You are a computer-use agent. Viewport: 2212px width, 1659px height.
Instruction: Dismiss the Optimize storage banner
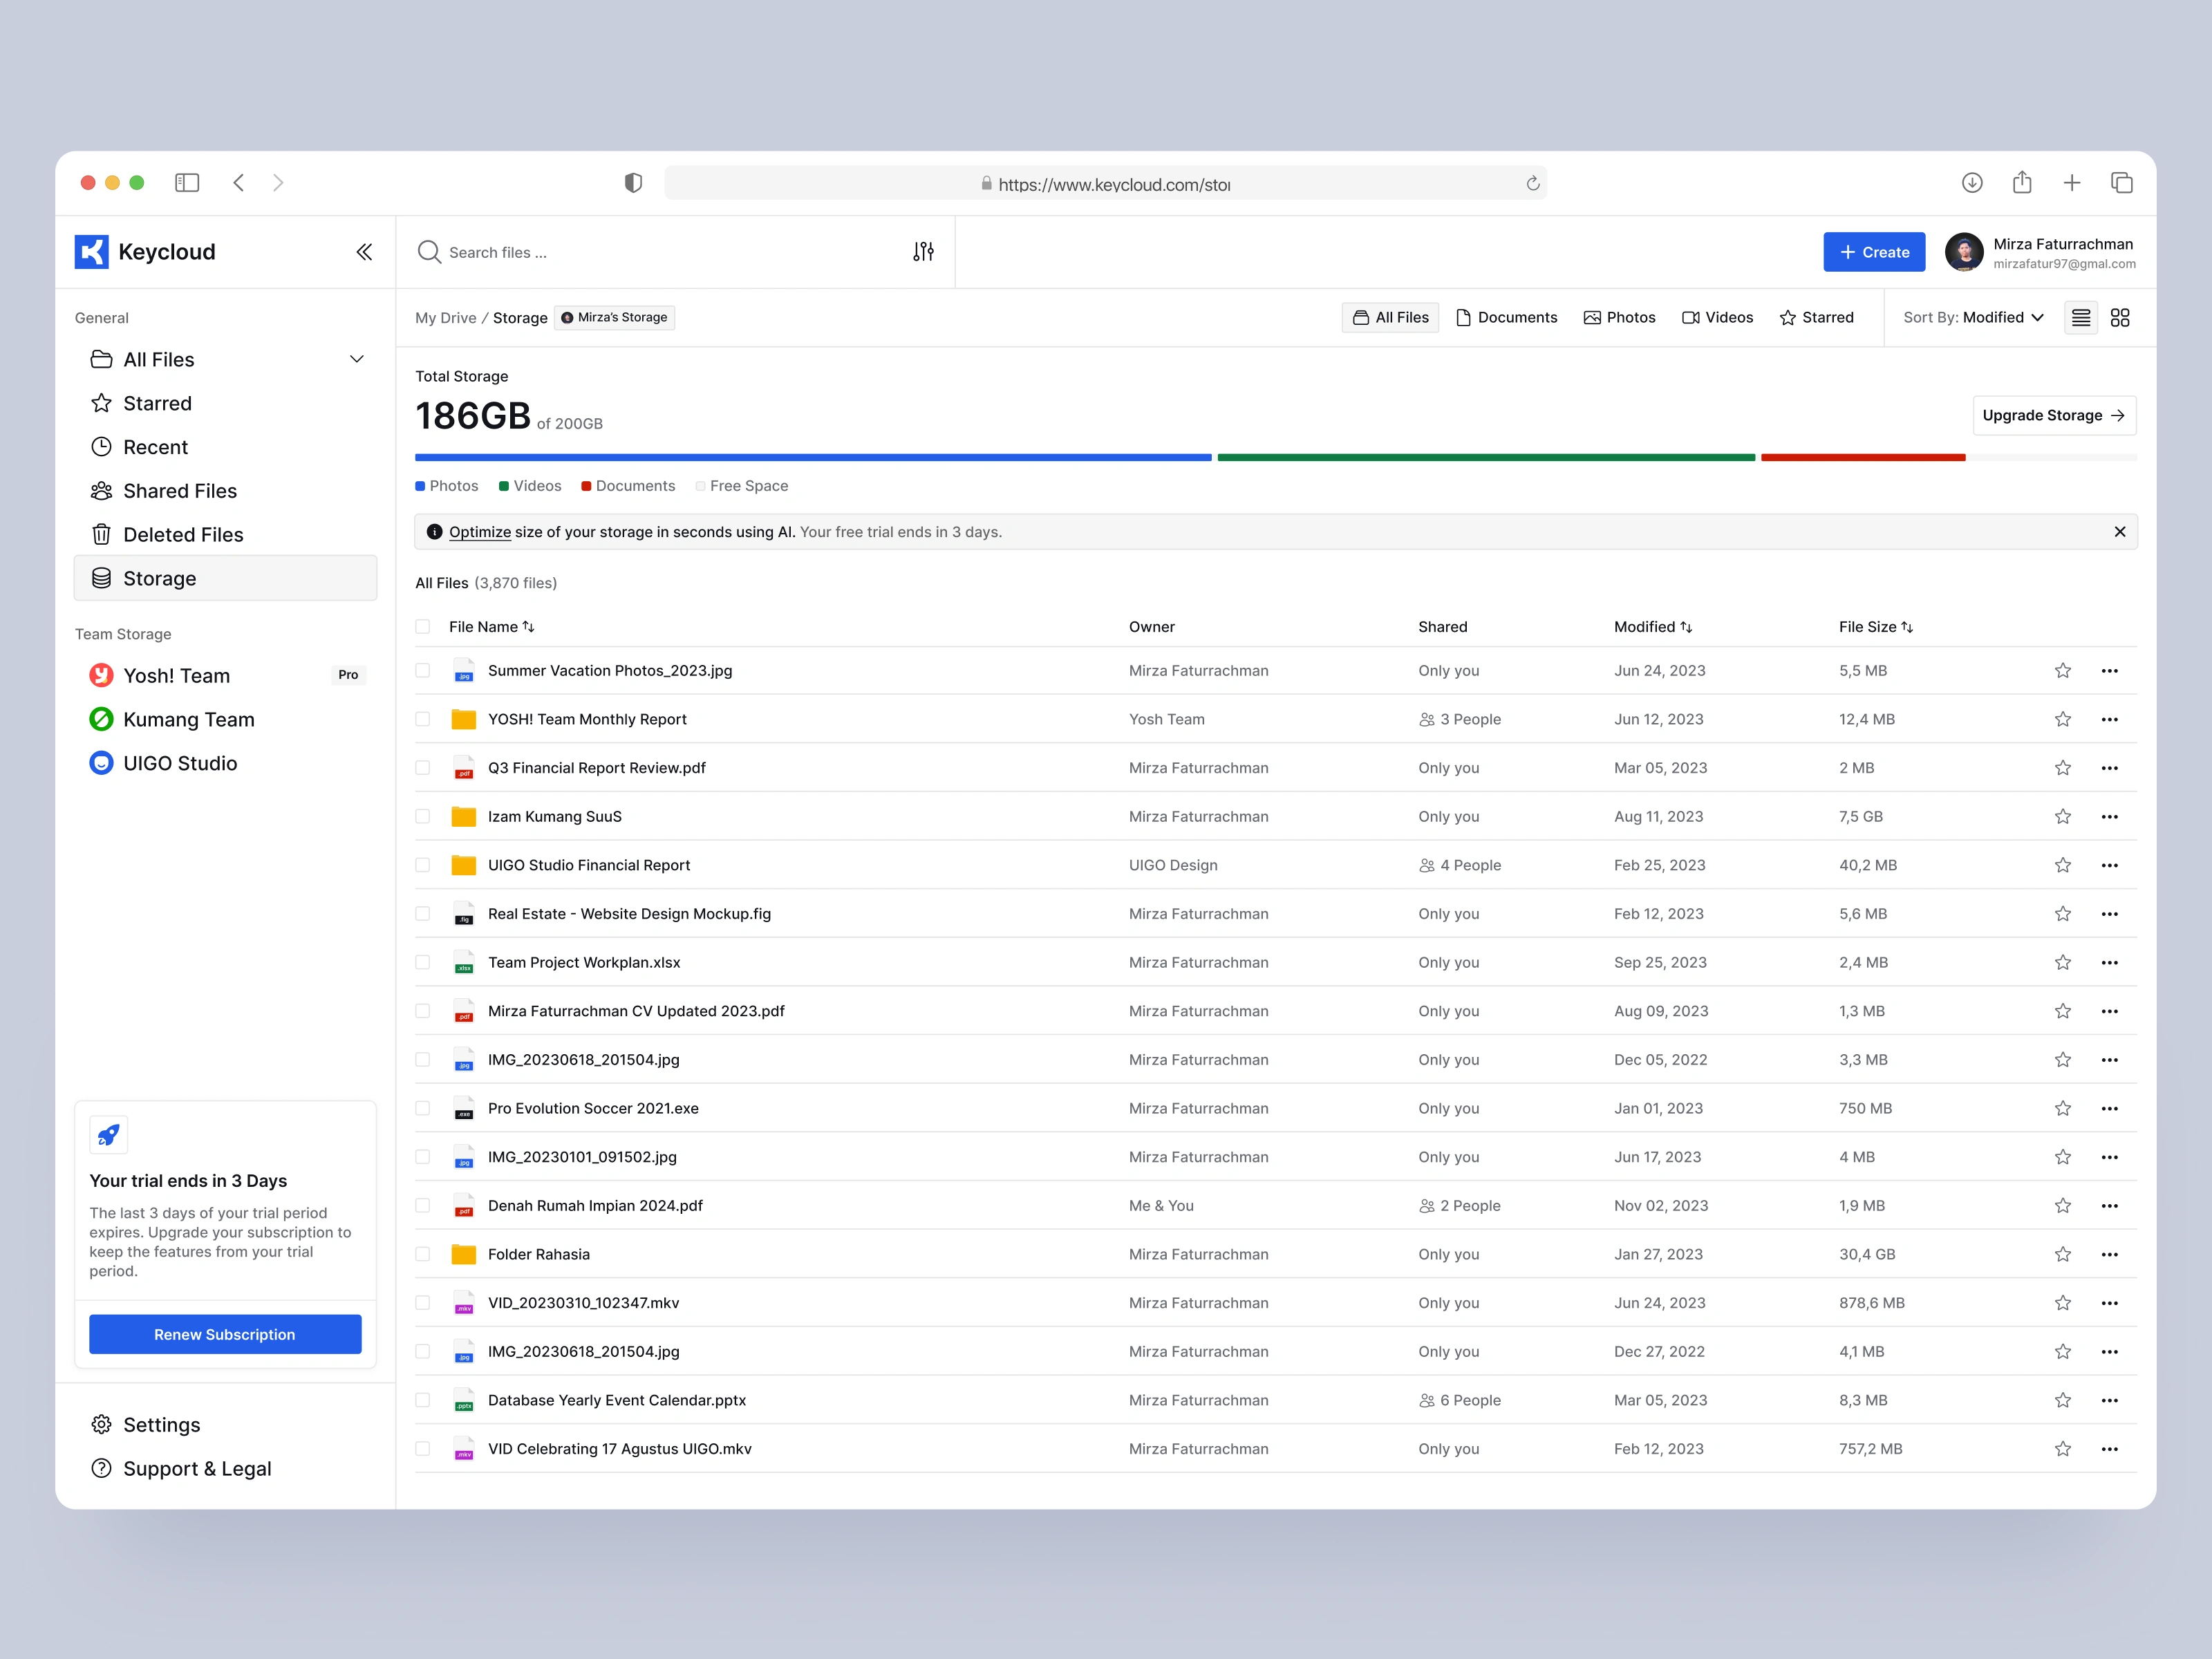[2119, 532]
